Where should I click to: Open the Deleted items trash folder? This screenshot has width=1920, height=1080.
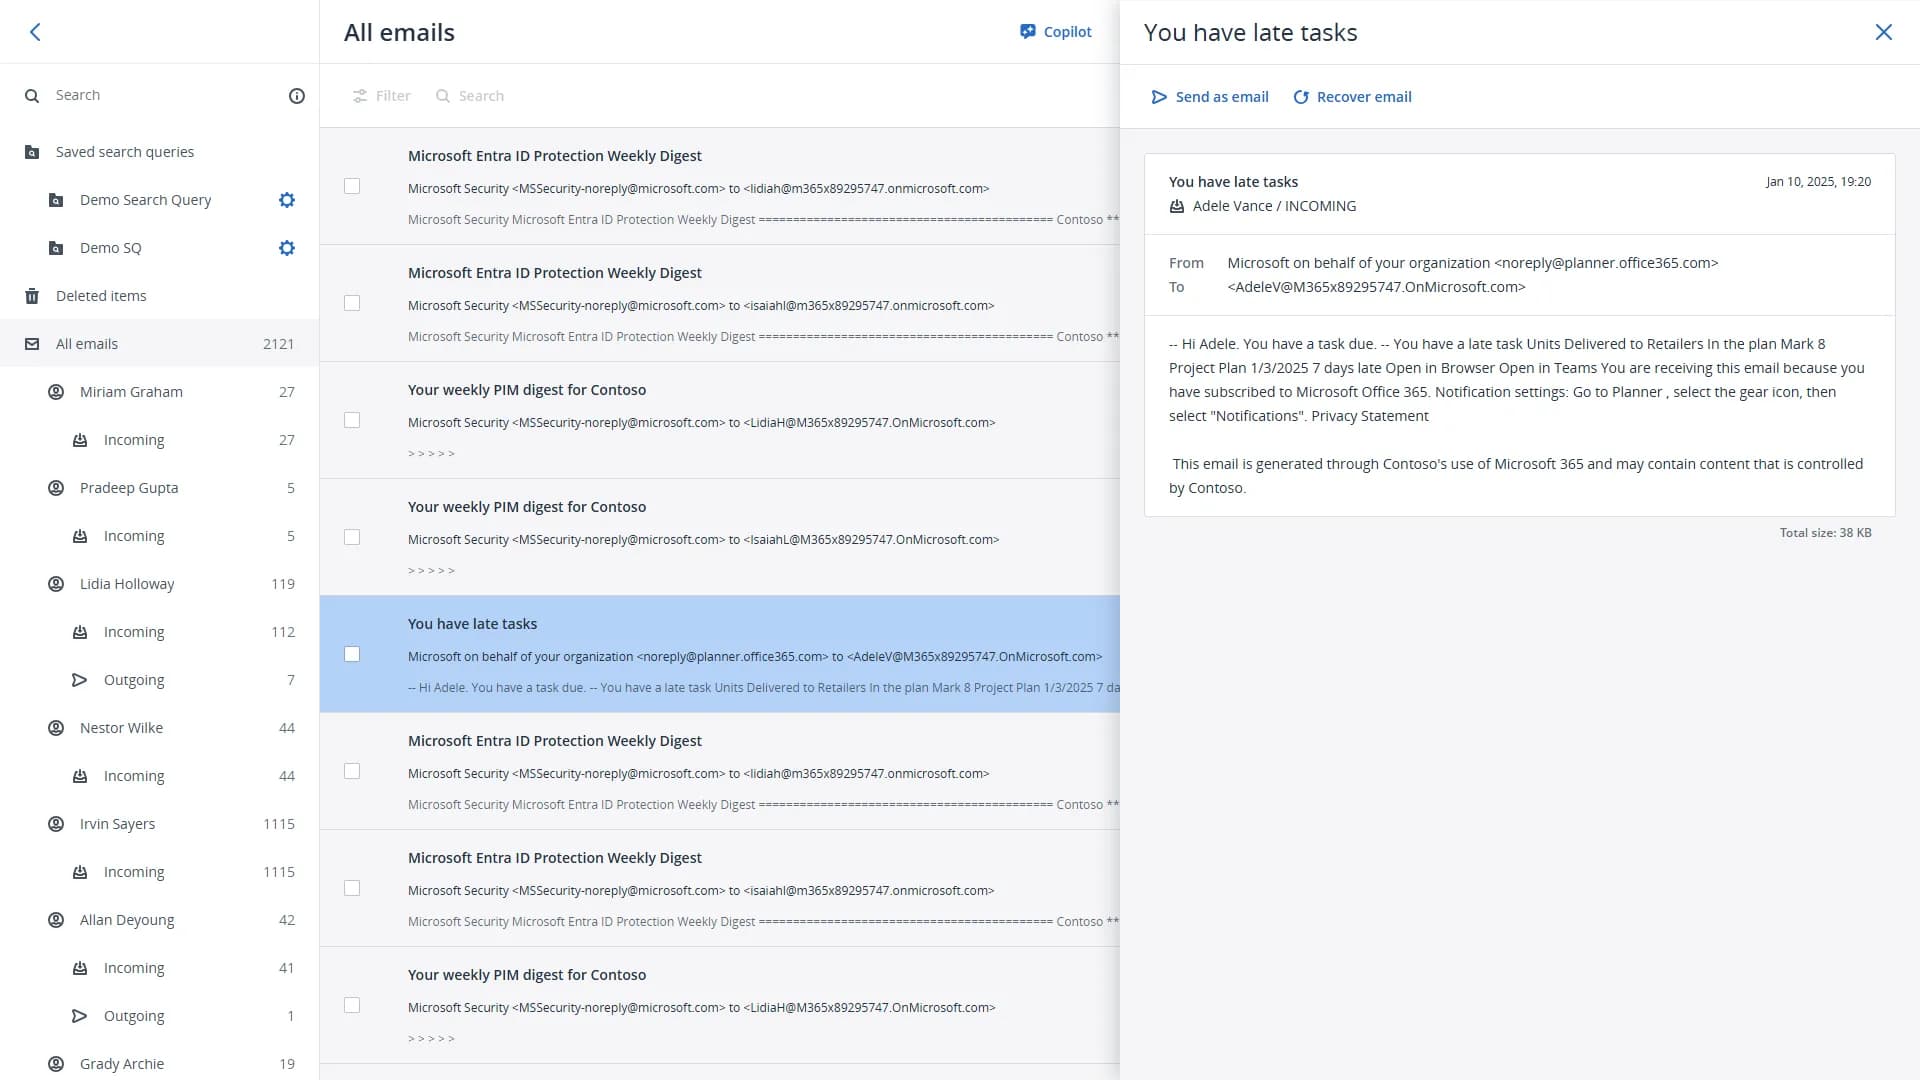(x=100, y=296)
